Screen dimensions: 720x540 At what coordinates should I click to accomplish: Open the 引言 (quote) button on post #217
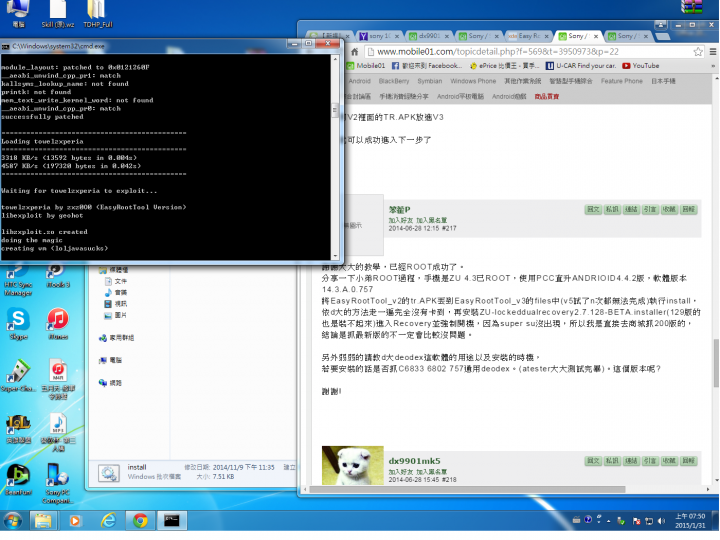tap(650, 209)
